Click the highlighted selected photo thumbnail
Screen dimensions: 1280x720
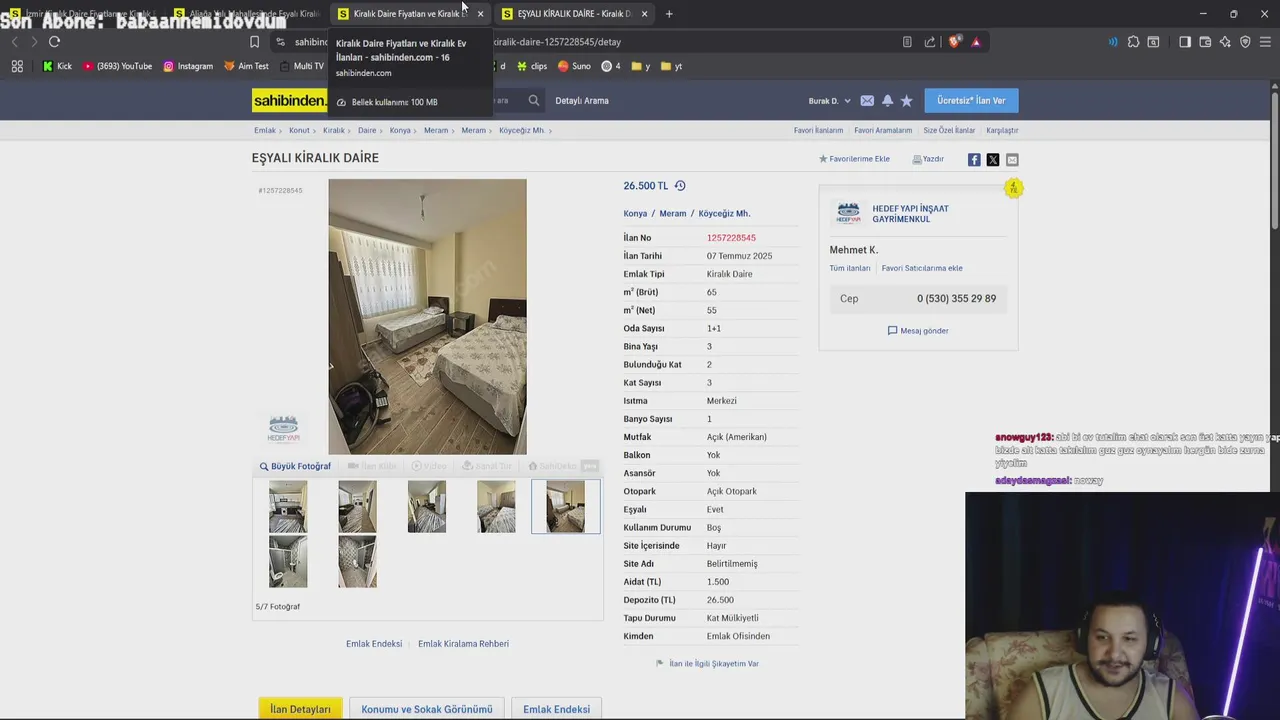(565, 506)
